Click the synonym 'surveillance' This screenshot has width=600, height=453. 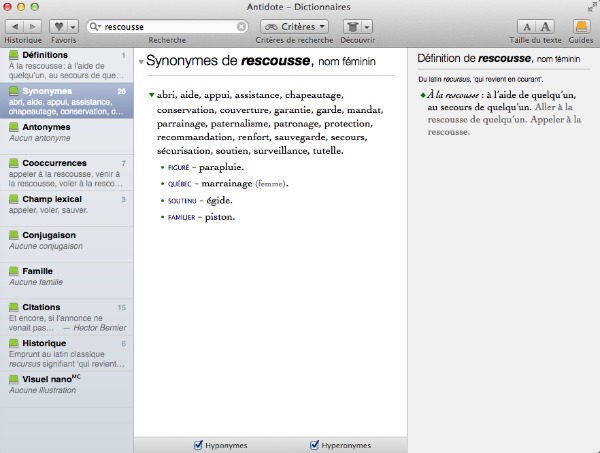[x=280, y=150]
